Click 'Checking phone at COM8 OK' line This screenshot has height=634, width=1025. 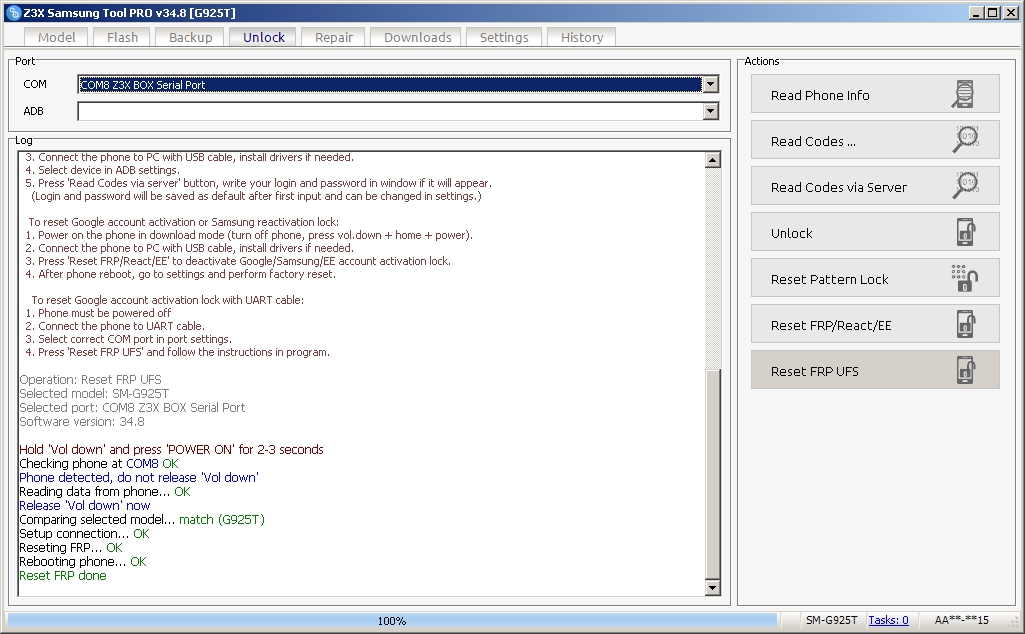click(99, 463)
